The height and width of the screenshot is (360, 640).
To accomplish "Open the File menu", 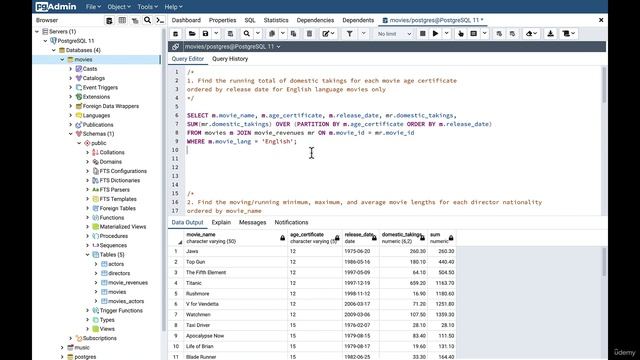I will point(93,7).
